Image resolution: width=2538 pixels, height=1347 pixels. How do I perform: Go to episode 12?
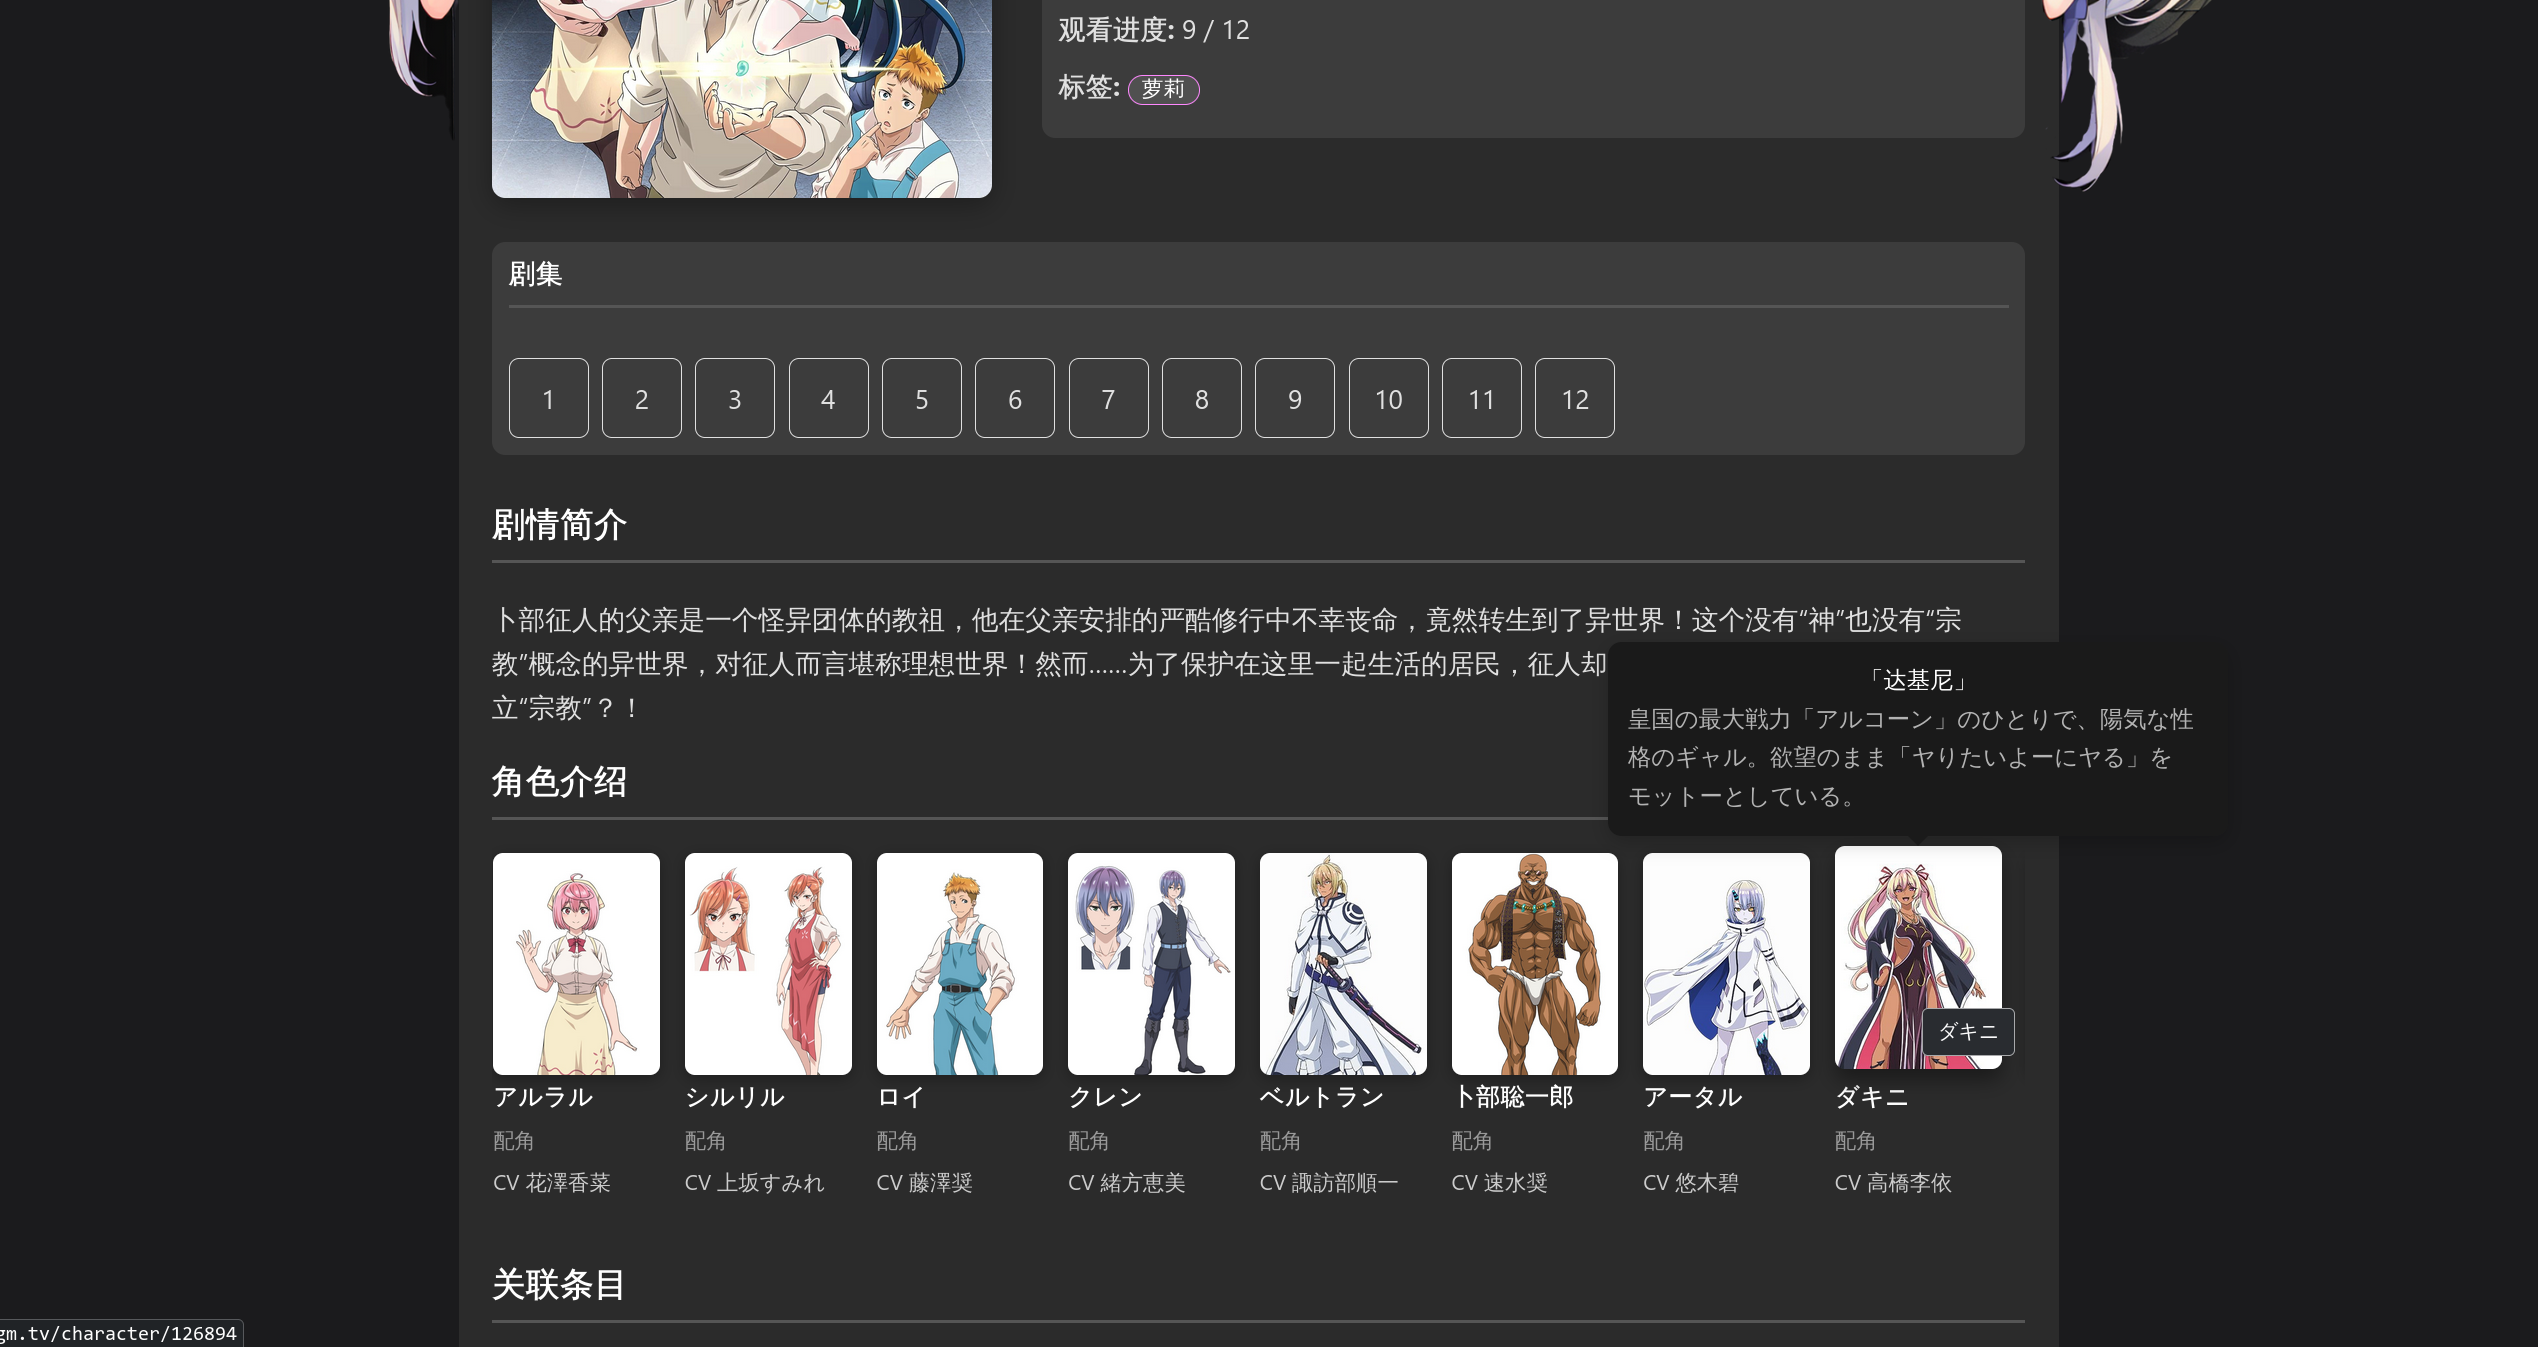tap(1574, 398)
